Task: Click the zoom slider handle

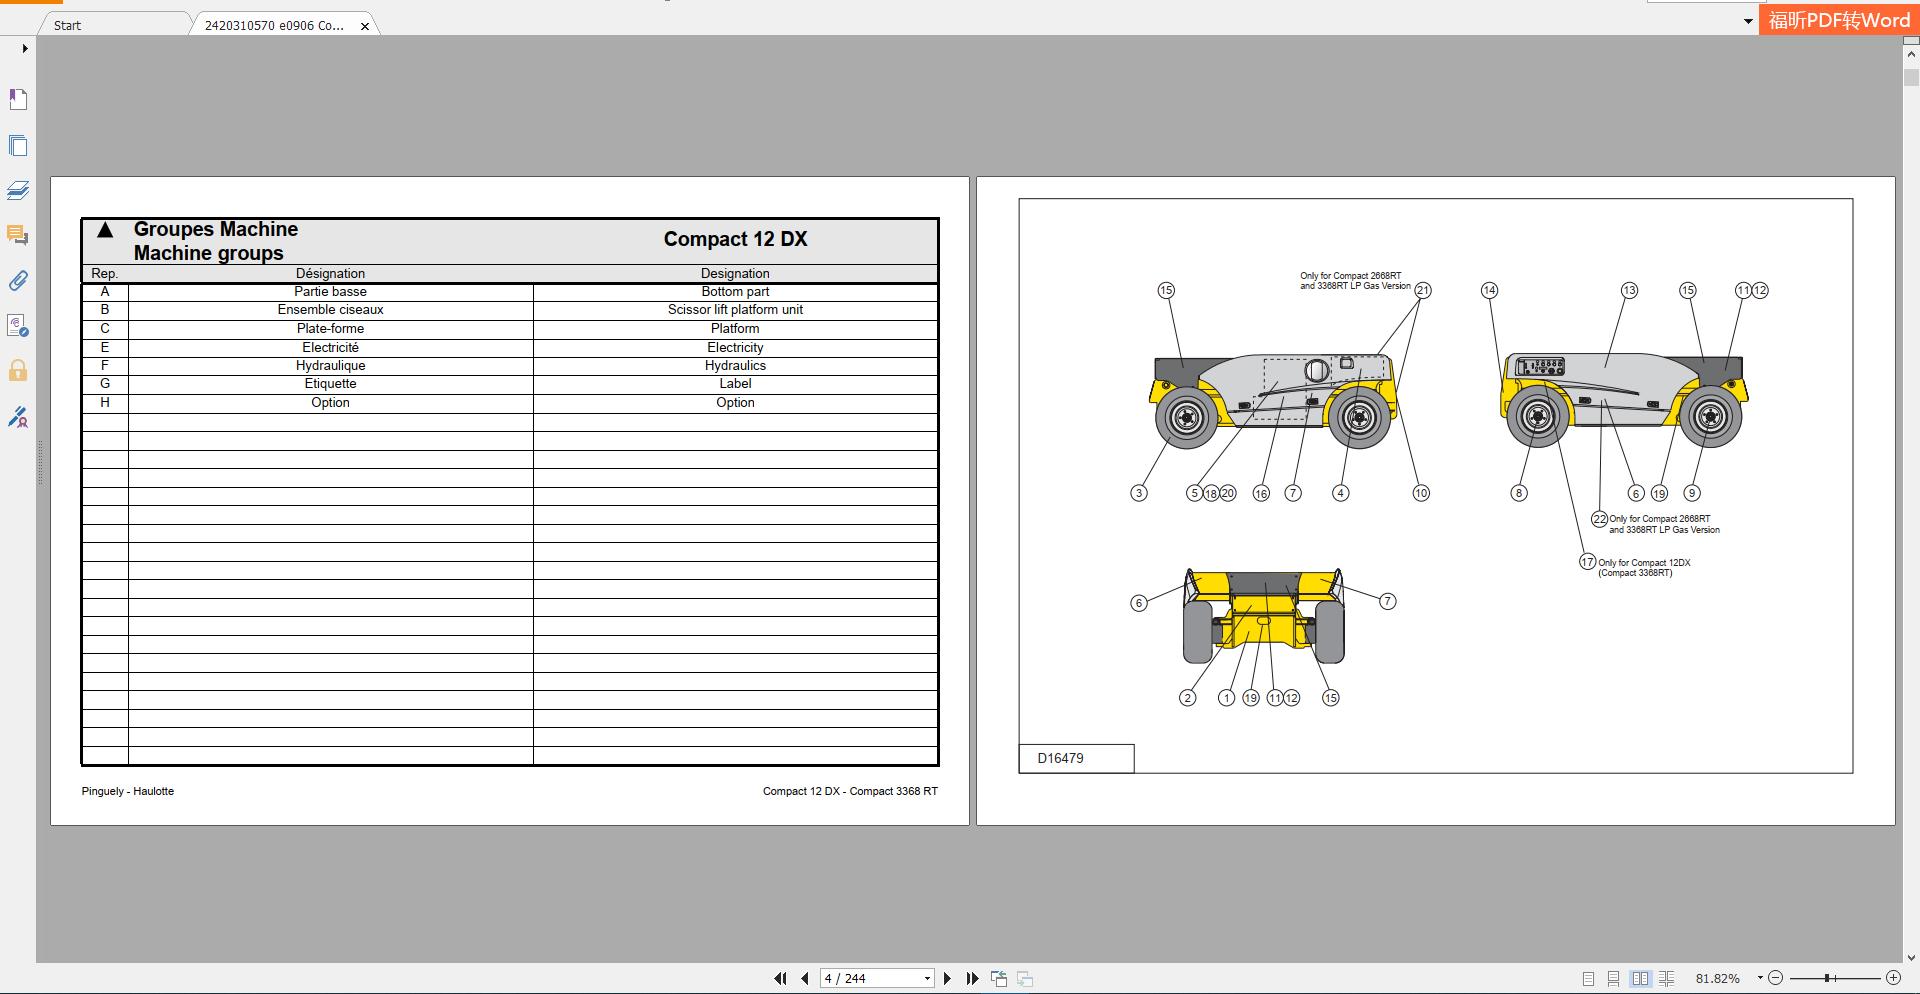Action: 1828,978
